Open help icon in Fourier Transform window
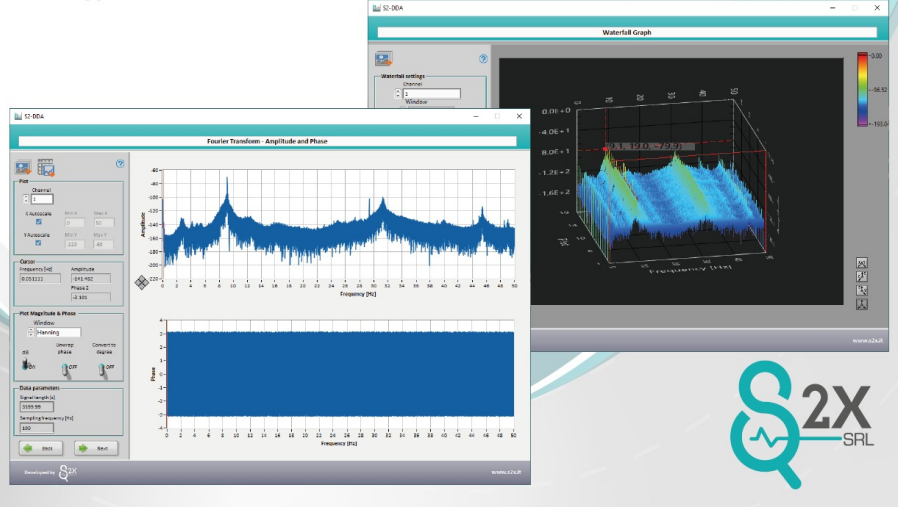 coord(120,164)
